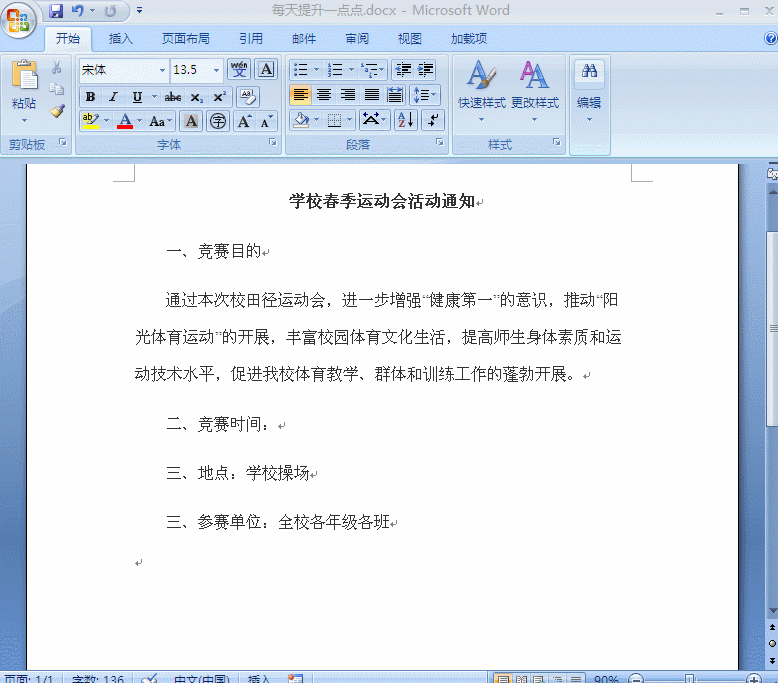Screen dimensions: 778x683
Task: Align text right
Action: tap(348, 95)
